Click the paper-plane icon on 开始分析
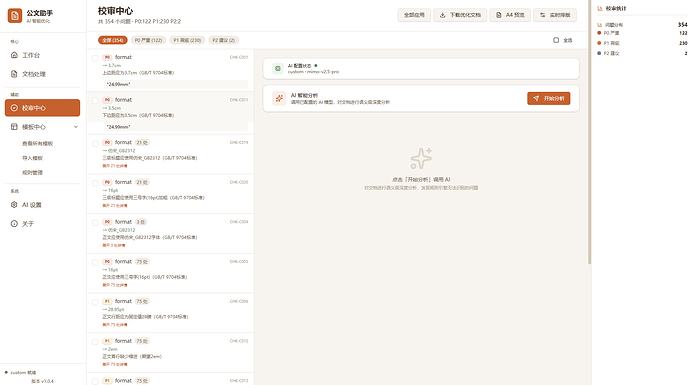This screenshot has height=385, width=690. pos(536,99)
